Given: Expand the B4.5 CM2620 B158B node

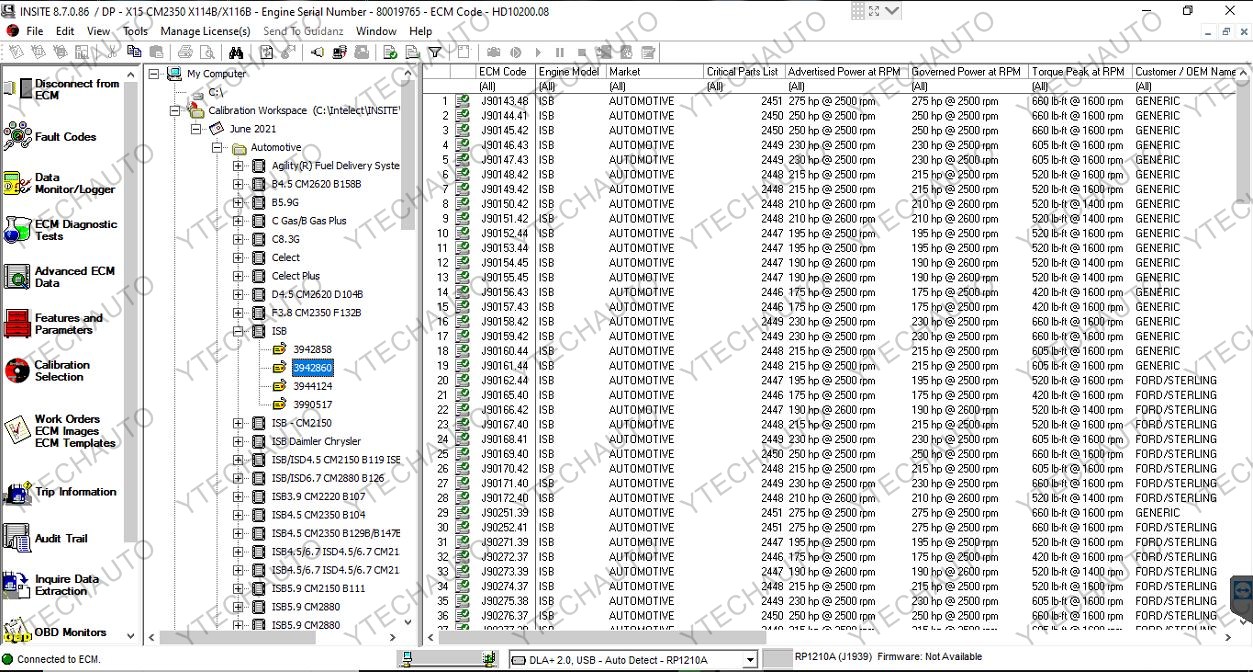Looking at the screenshot, I should coord(238,184).
